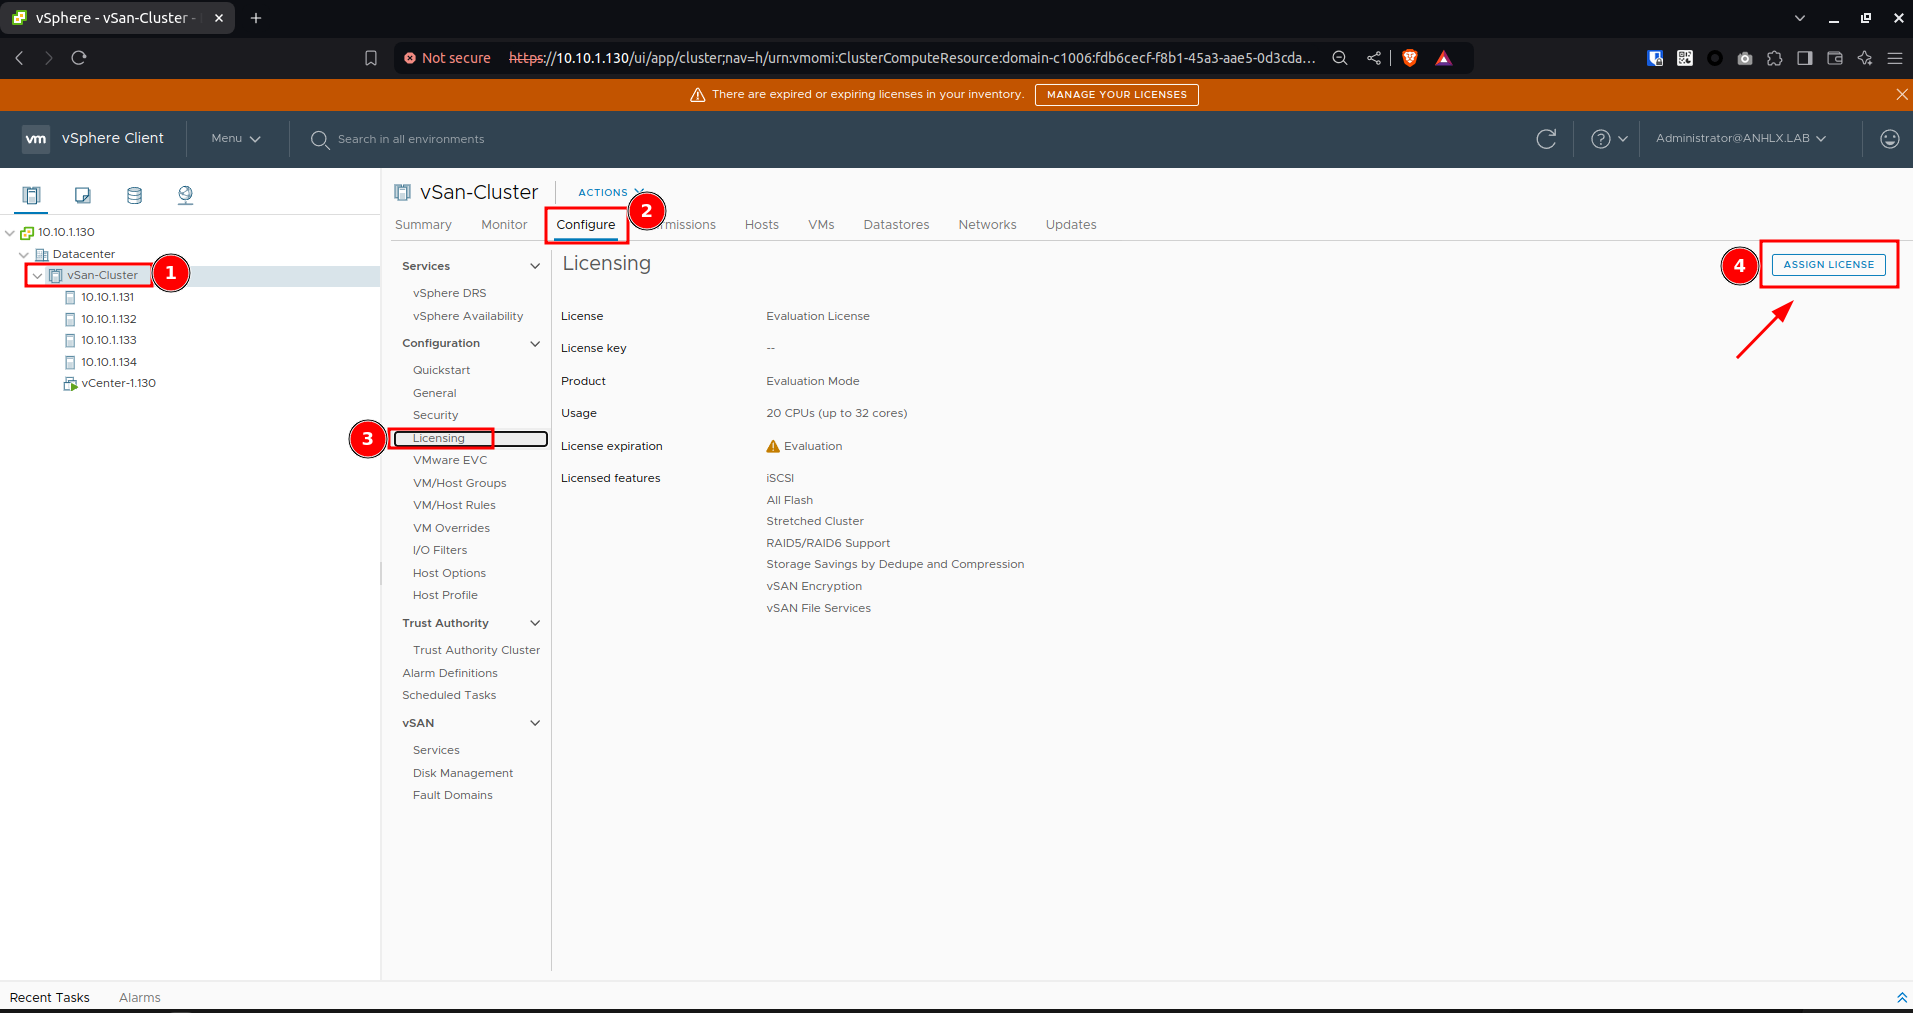Click the Brave shields icon in address bar
The width and height of the screenshot is (1913, 1013).
1410,58
